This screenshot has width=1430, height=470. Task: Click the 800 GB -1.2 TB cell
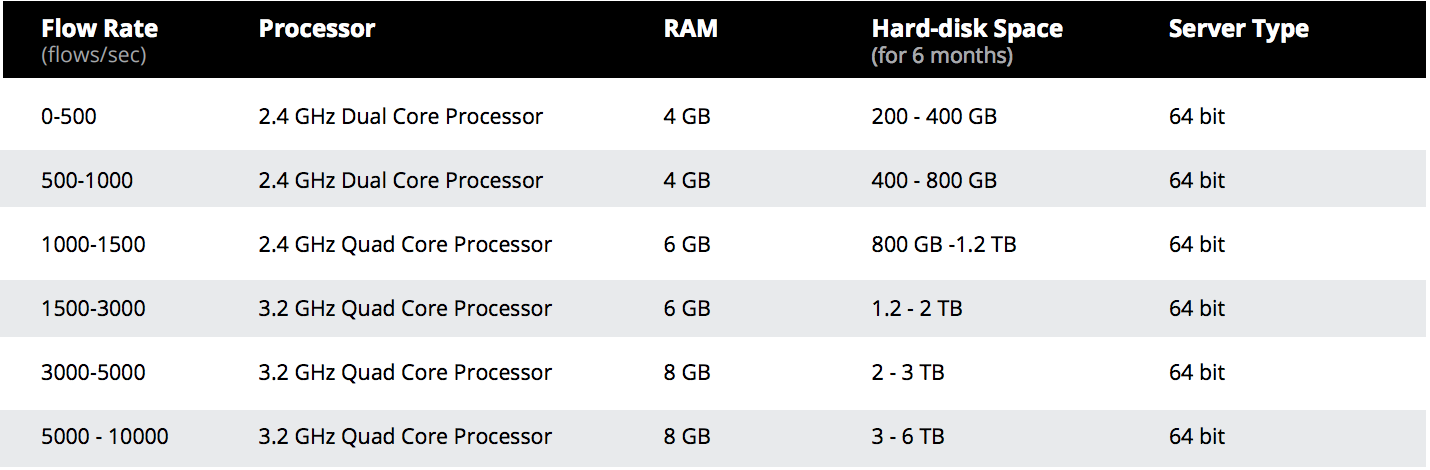pyautogui.click(x=944, y=245)
